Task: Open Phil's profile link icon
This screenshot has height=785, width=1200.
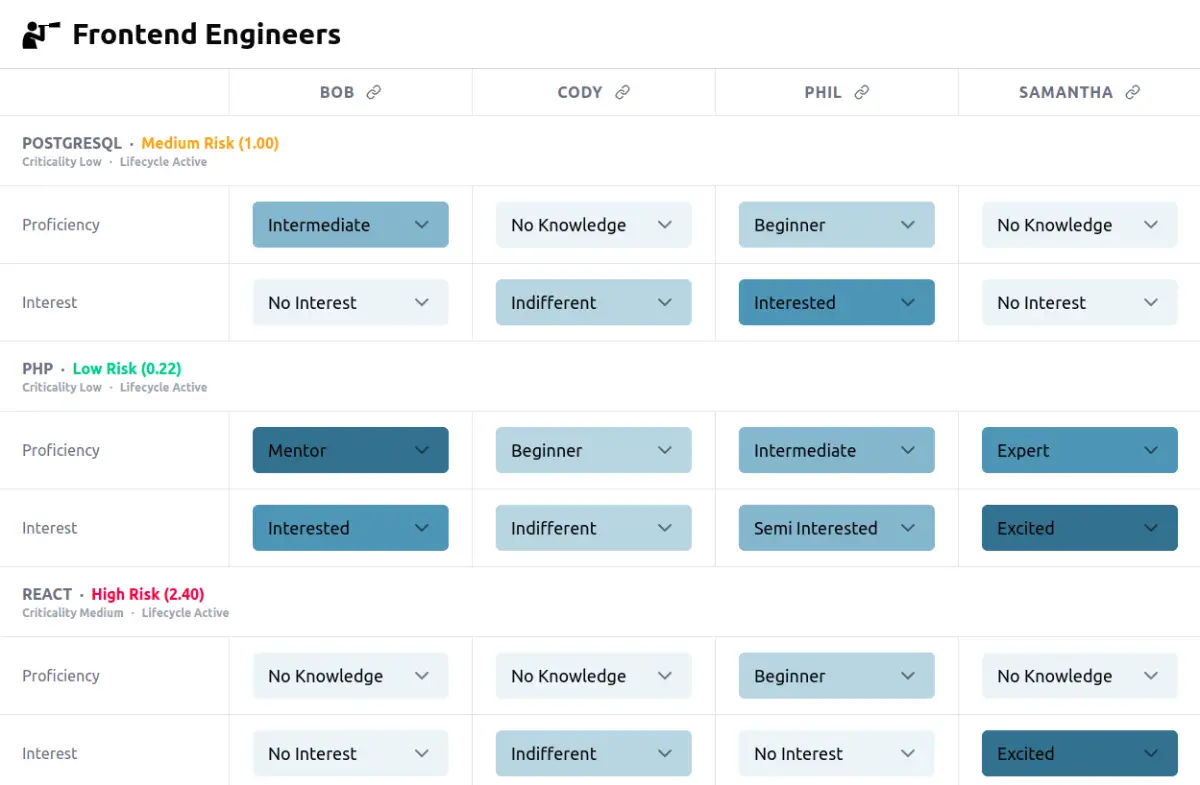Action: (862, 91)
